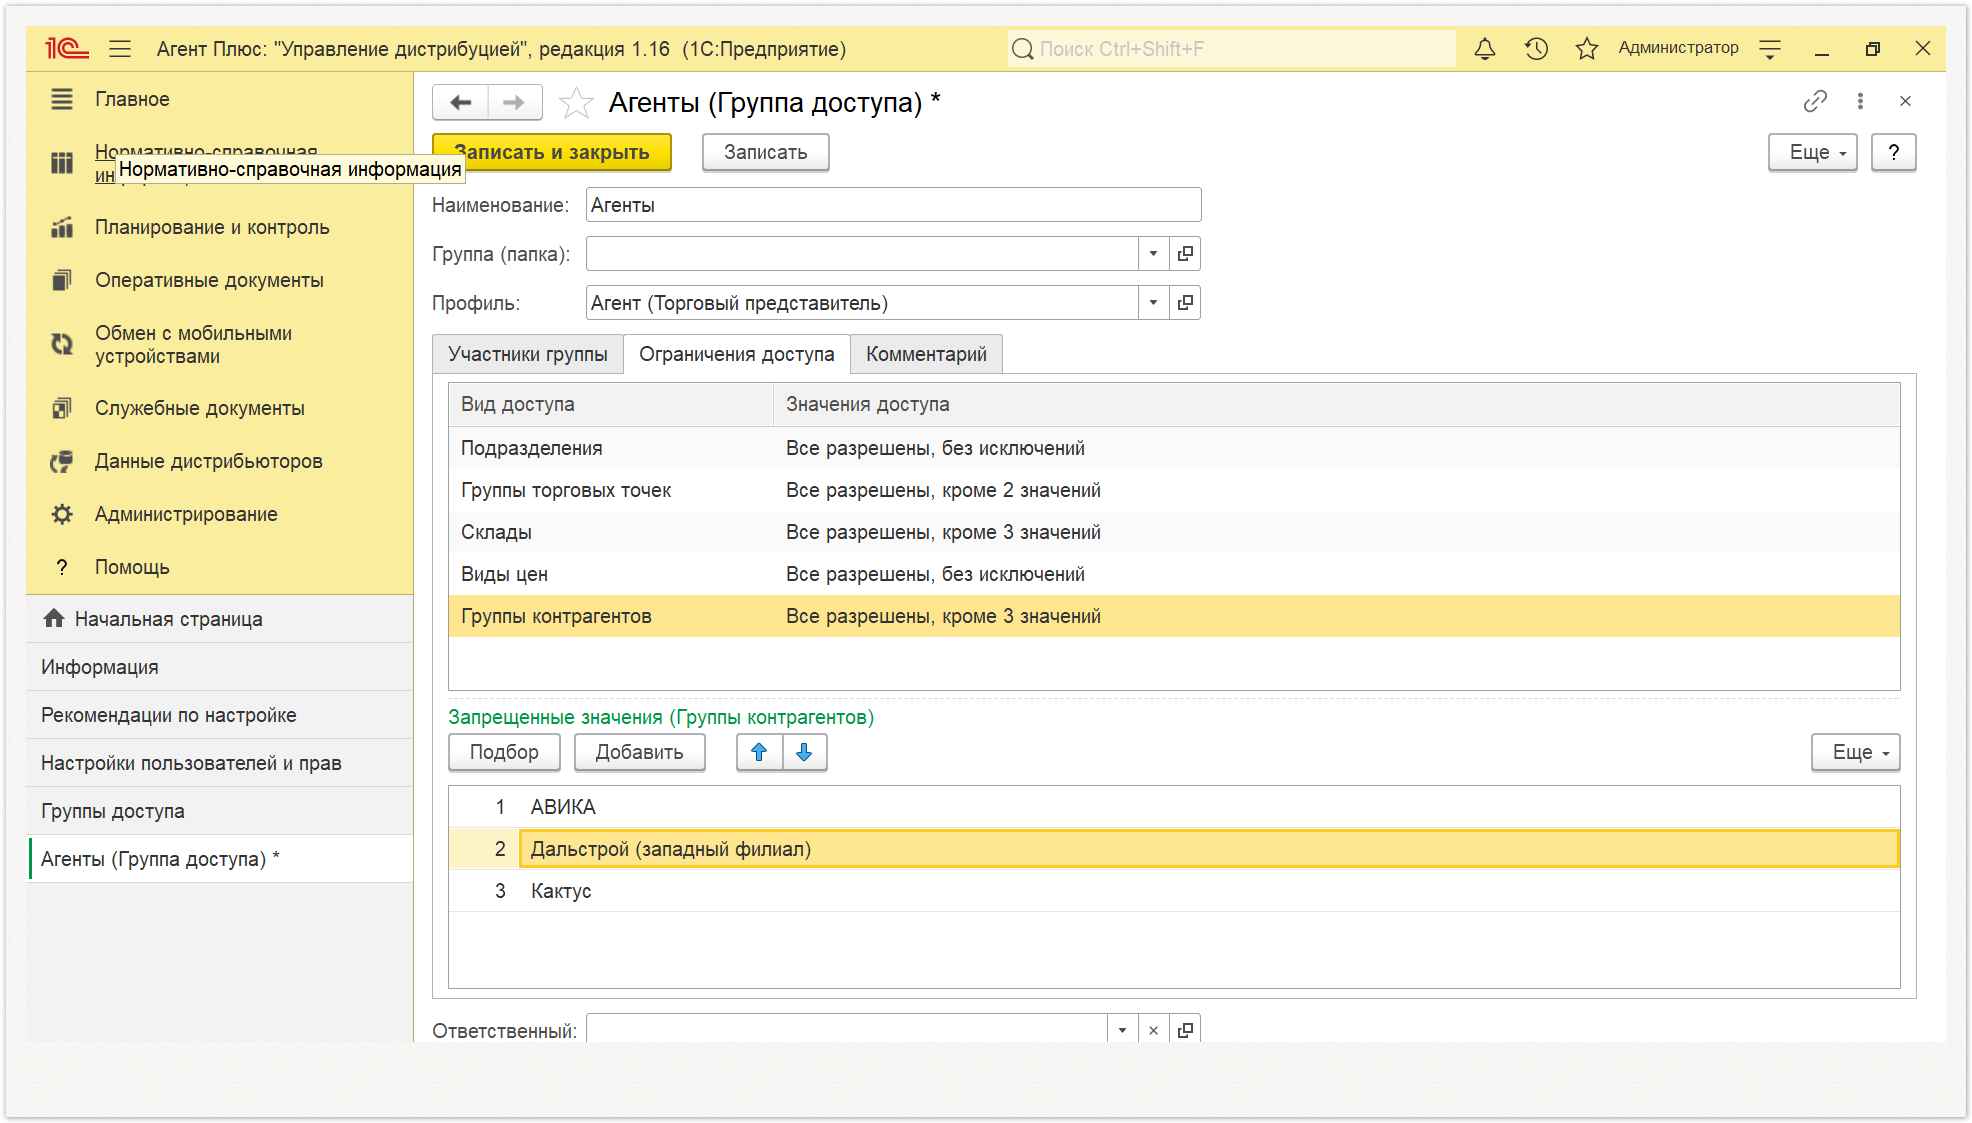Open Группы доступа page
This screenshot has width=1972, height=1123.
coord(220,811)
